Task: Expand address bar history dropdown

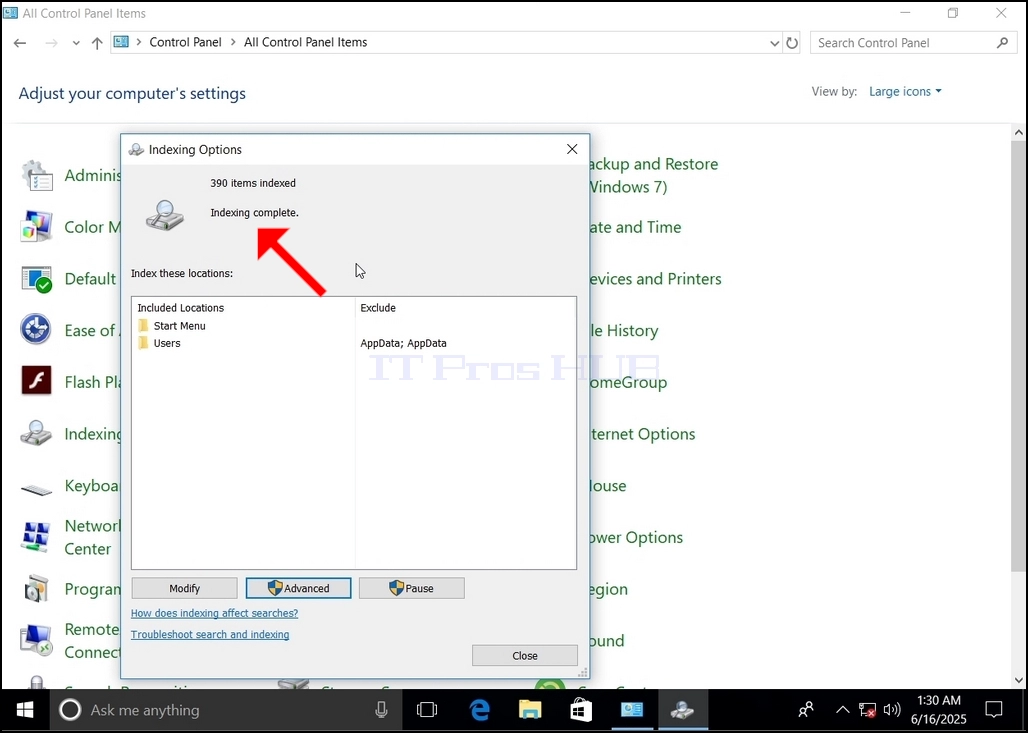Action: click(774, 43)
